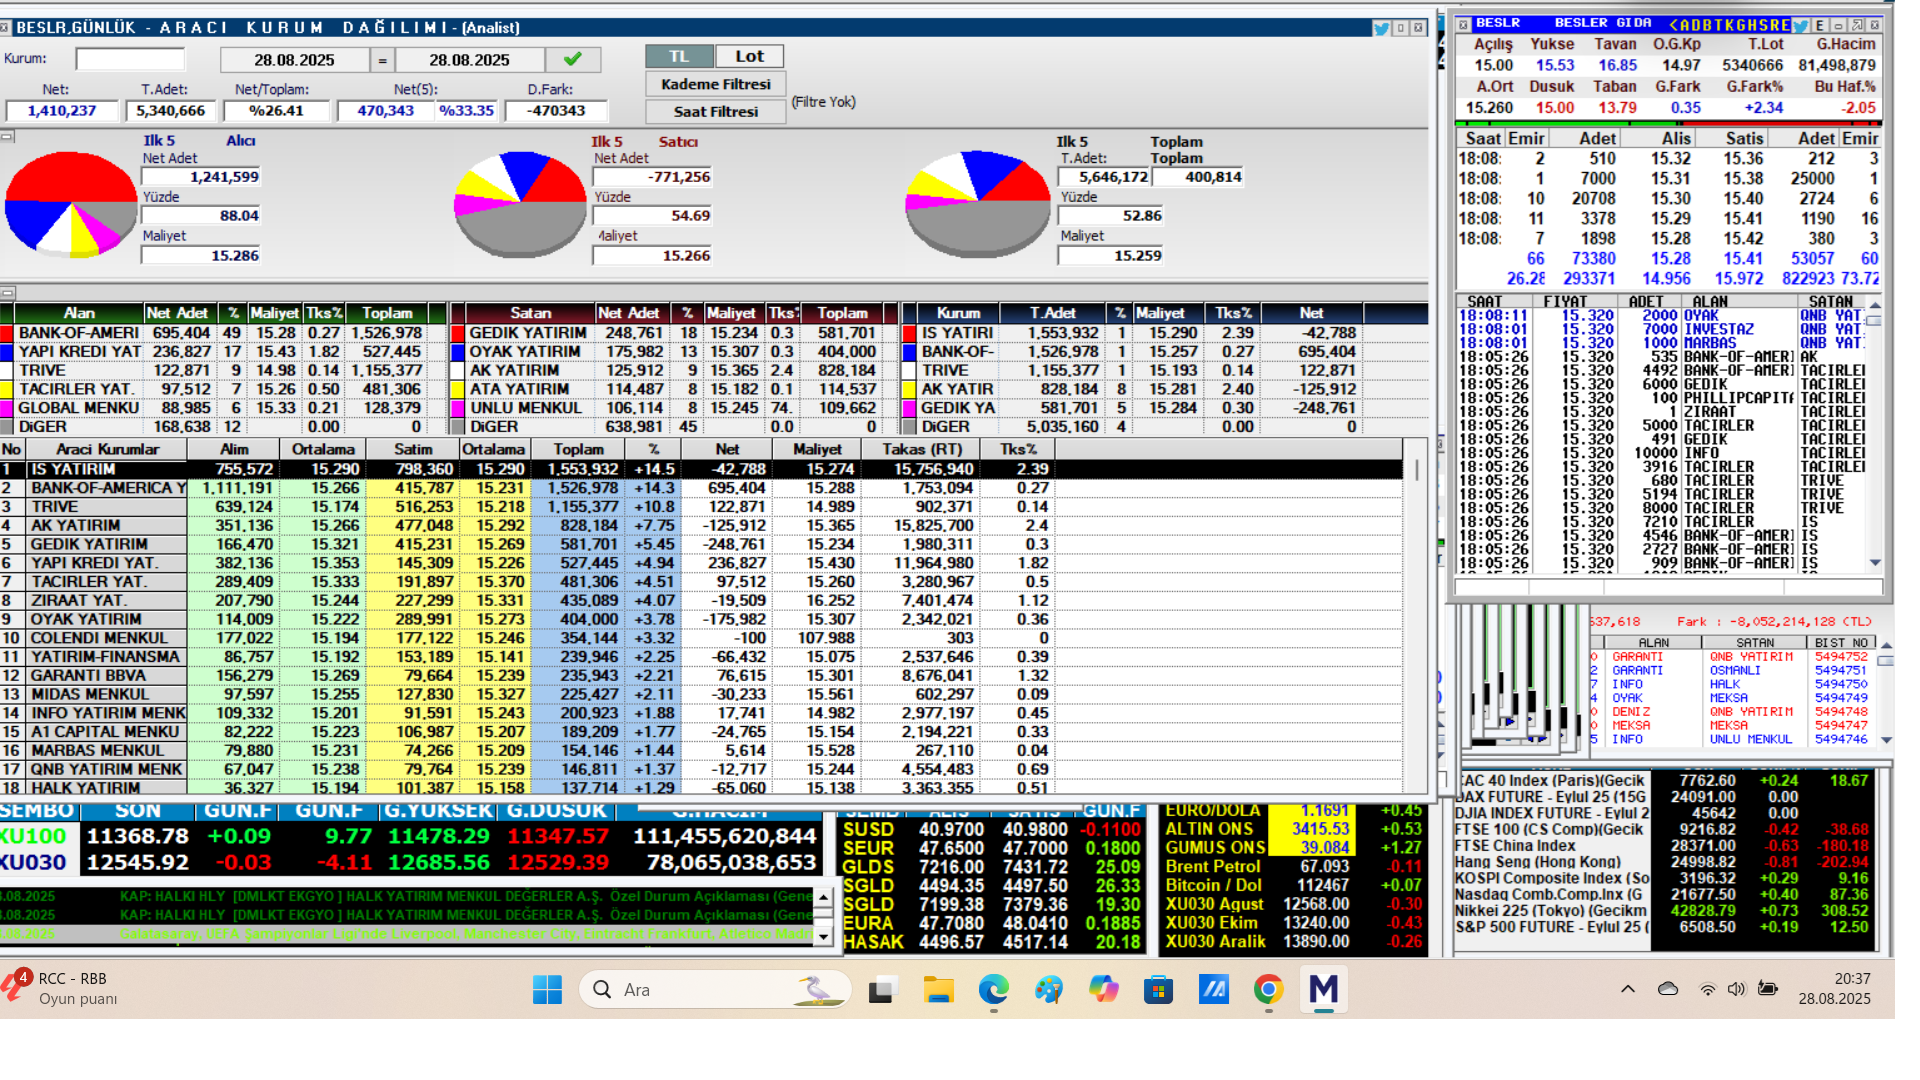Sort by Takas (RT) column header
Image resolution: width=1920 pixels, height=1080 pixels.
pos(921,450)
